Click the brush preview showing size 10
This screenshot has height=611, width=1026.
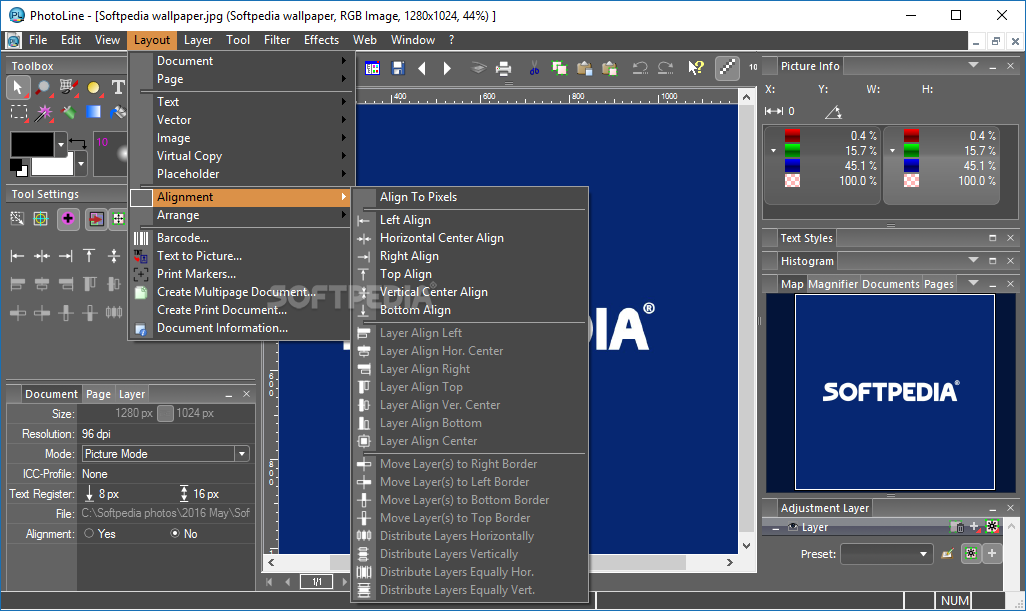click(110, 153)
